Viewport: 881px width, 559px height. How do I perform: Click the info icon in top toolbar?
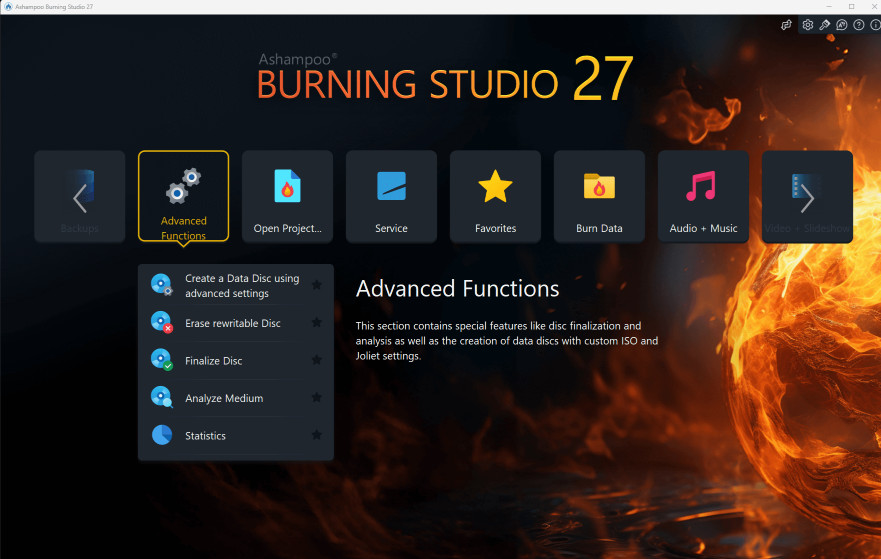click(x=875, y=25)
